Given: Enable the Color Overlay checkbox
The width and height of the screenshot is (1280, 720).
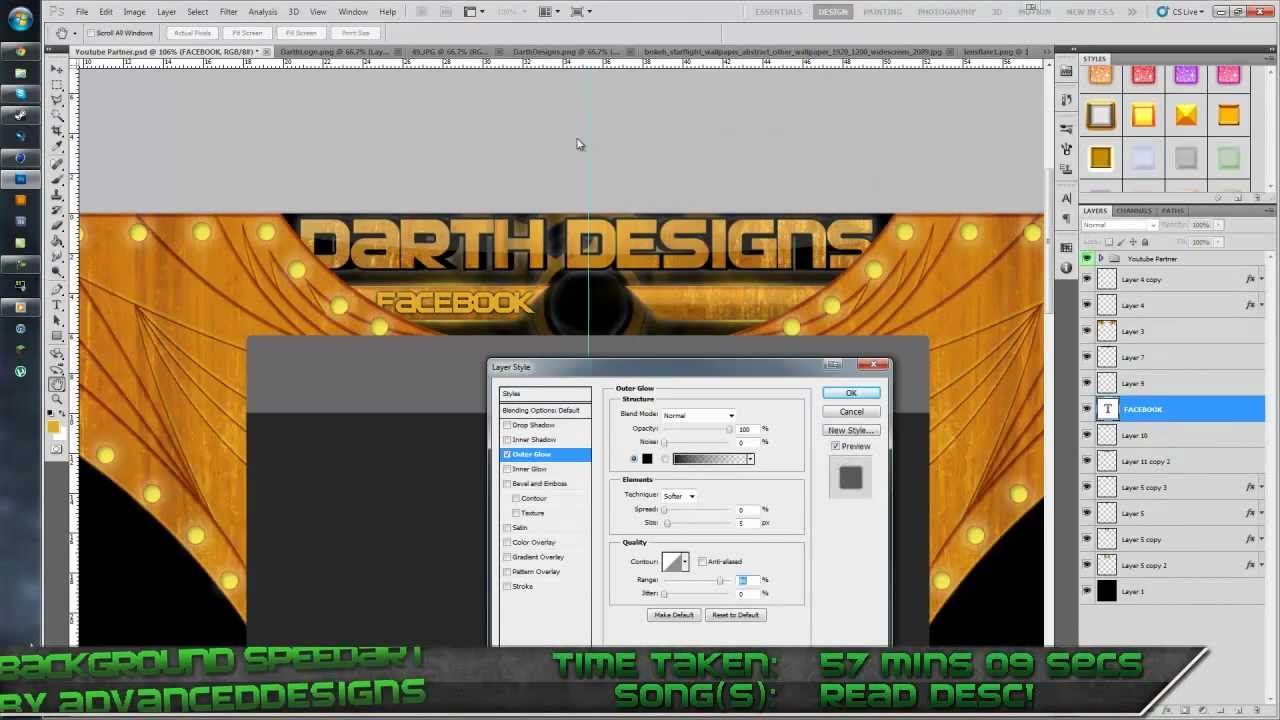Looking at the screenshot, I should point(507,542).
